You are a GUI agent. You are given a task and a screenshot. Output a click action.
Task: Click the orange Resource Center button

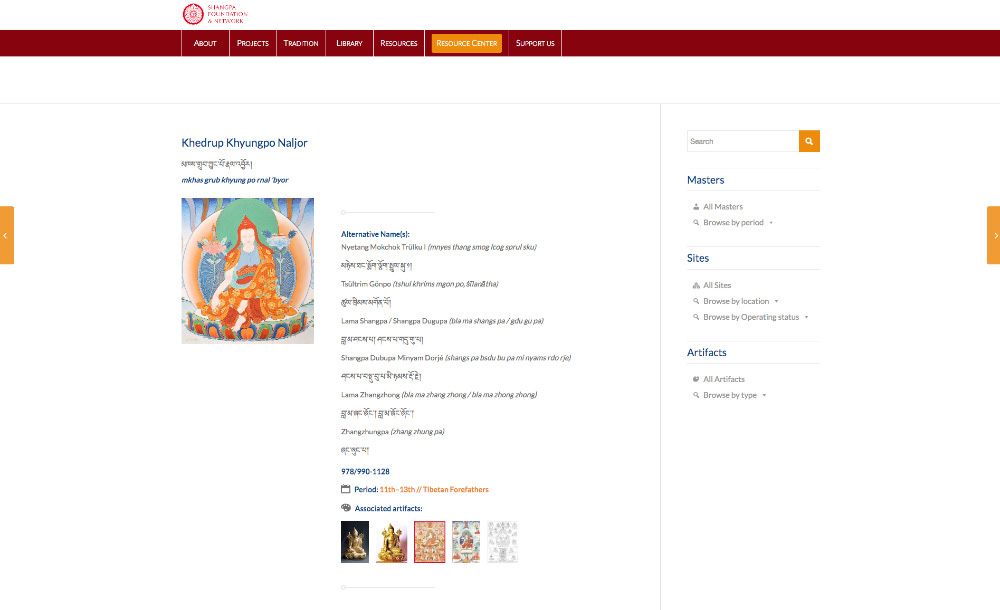tap(467, 43)
